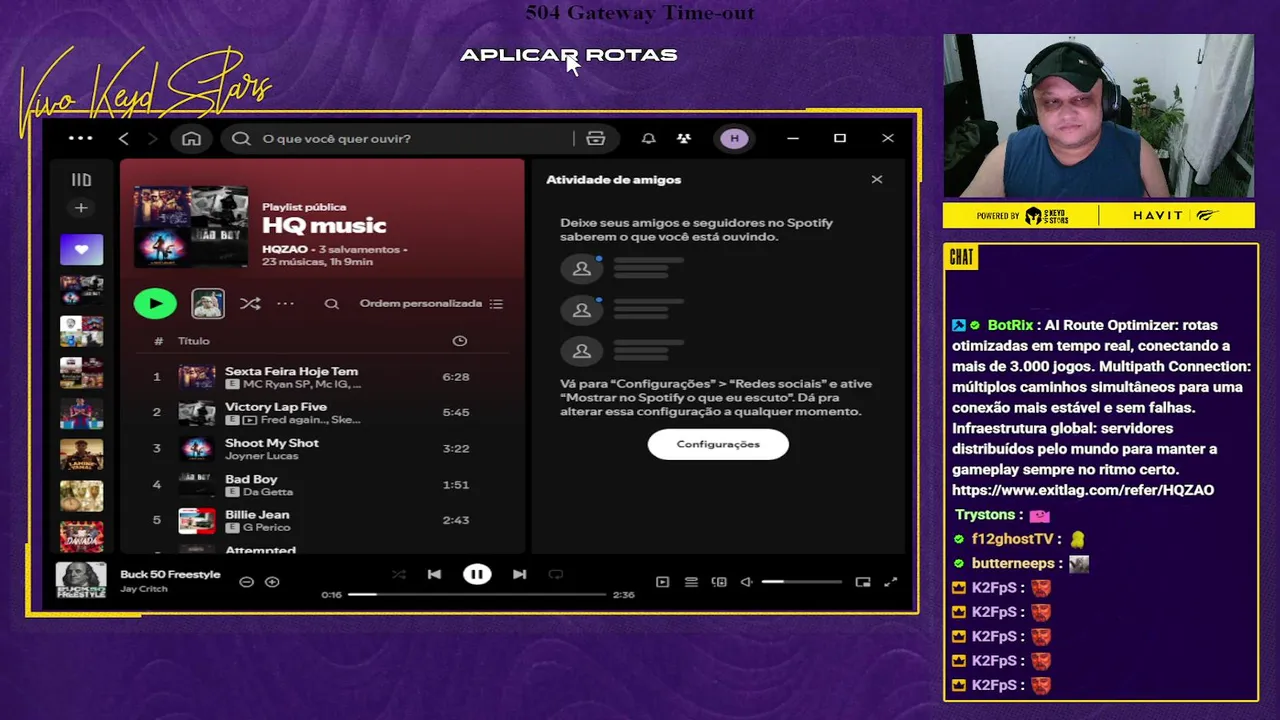Image resolution: width=1280 pixels, height=720 pixels.
Task: Open the Buck 50 Freestyle title link
Action: tap(170, 574)
